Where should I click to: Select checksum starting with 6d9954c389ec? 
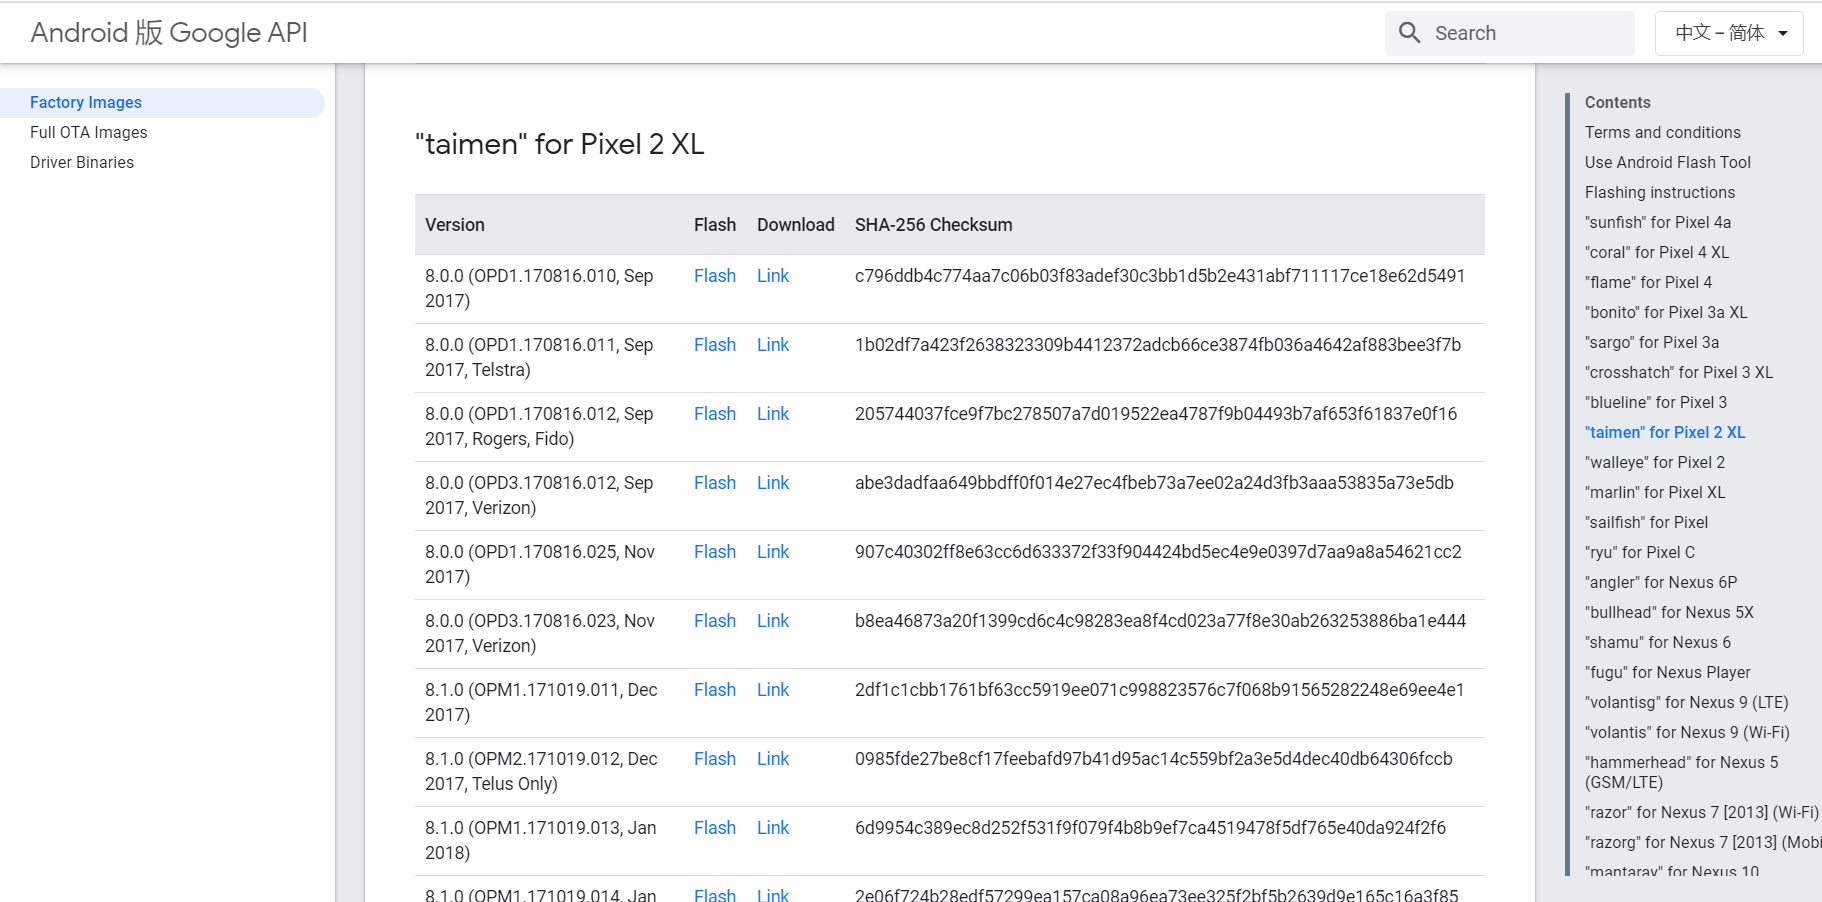click(x=1150, y=828)
